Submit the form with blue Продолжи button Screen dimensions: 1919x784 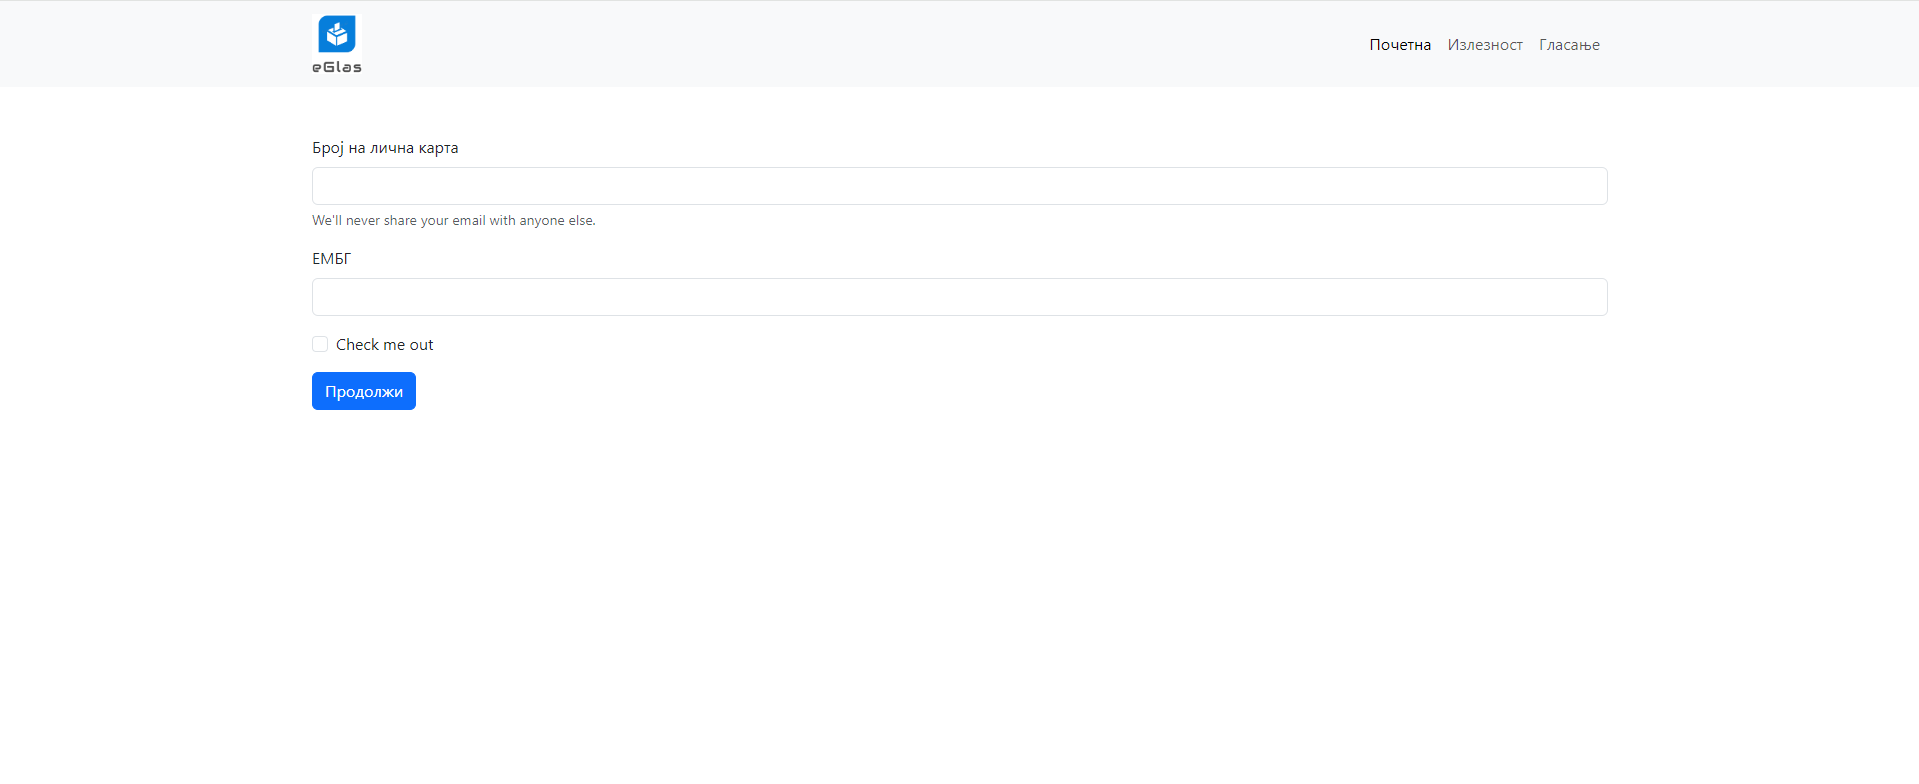[363, 391]
